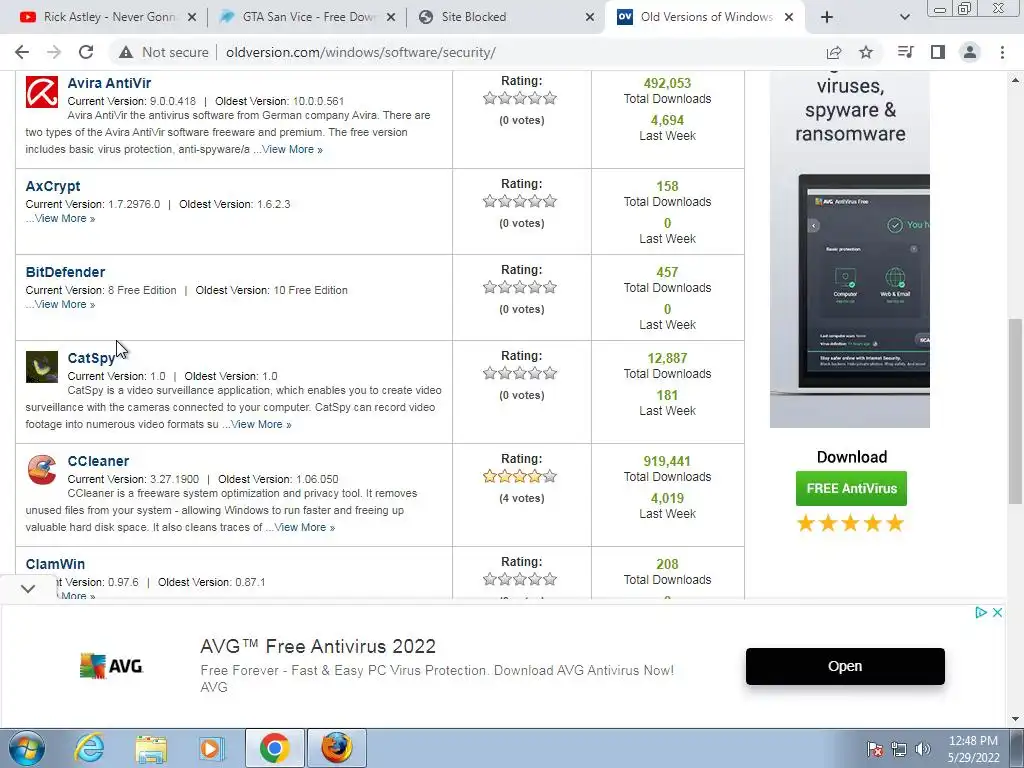Screen dimensions: 1024x768
Task: Open Windows Media Player from the taskbar
Action: 211,748
